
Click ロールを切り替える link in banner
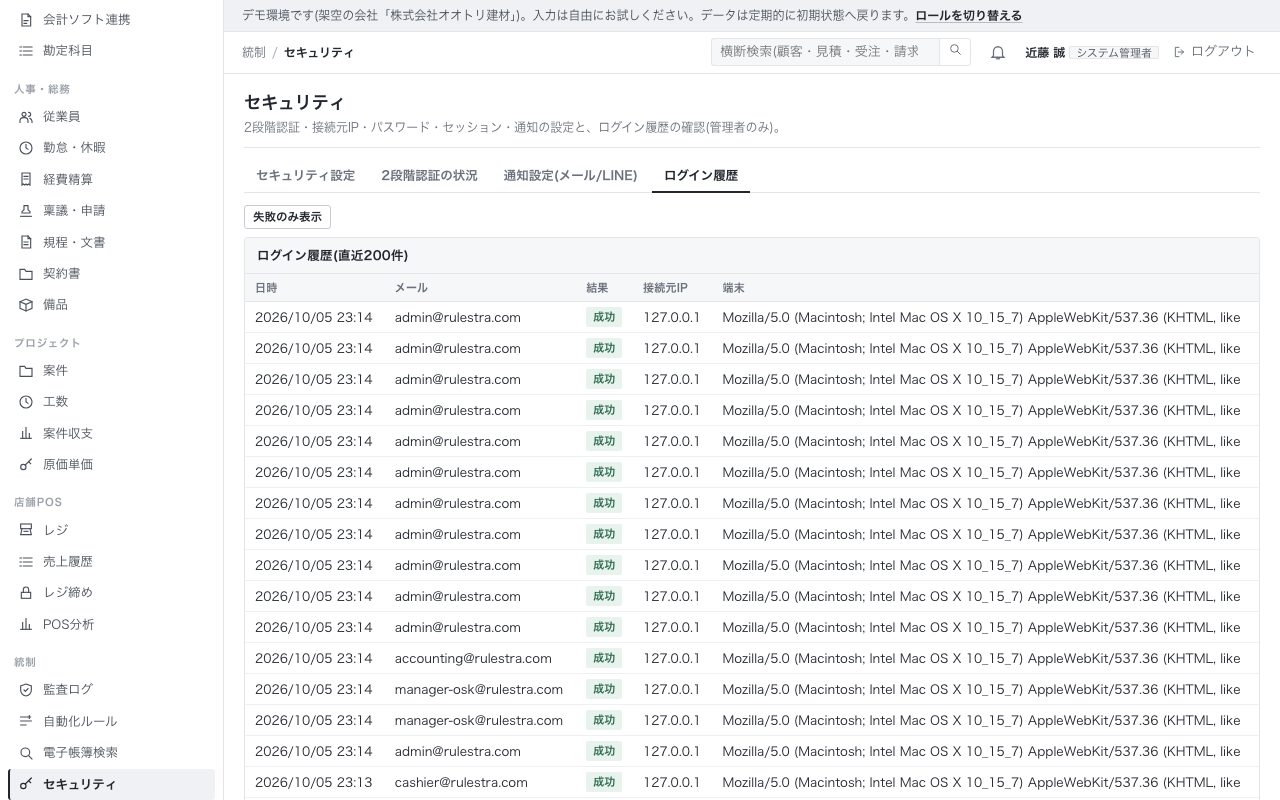pos(968,16)
